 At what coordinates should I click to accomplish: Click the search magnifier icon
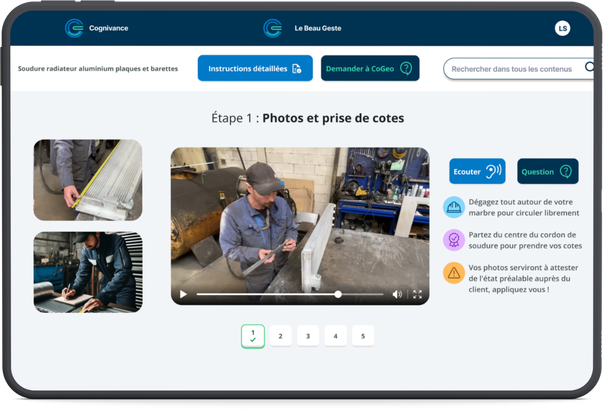click(590, 67)
